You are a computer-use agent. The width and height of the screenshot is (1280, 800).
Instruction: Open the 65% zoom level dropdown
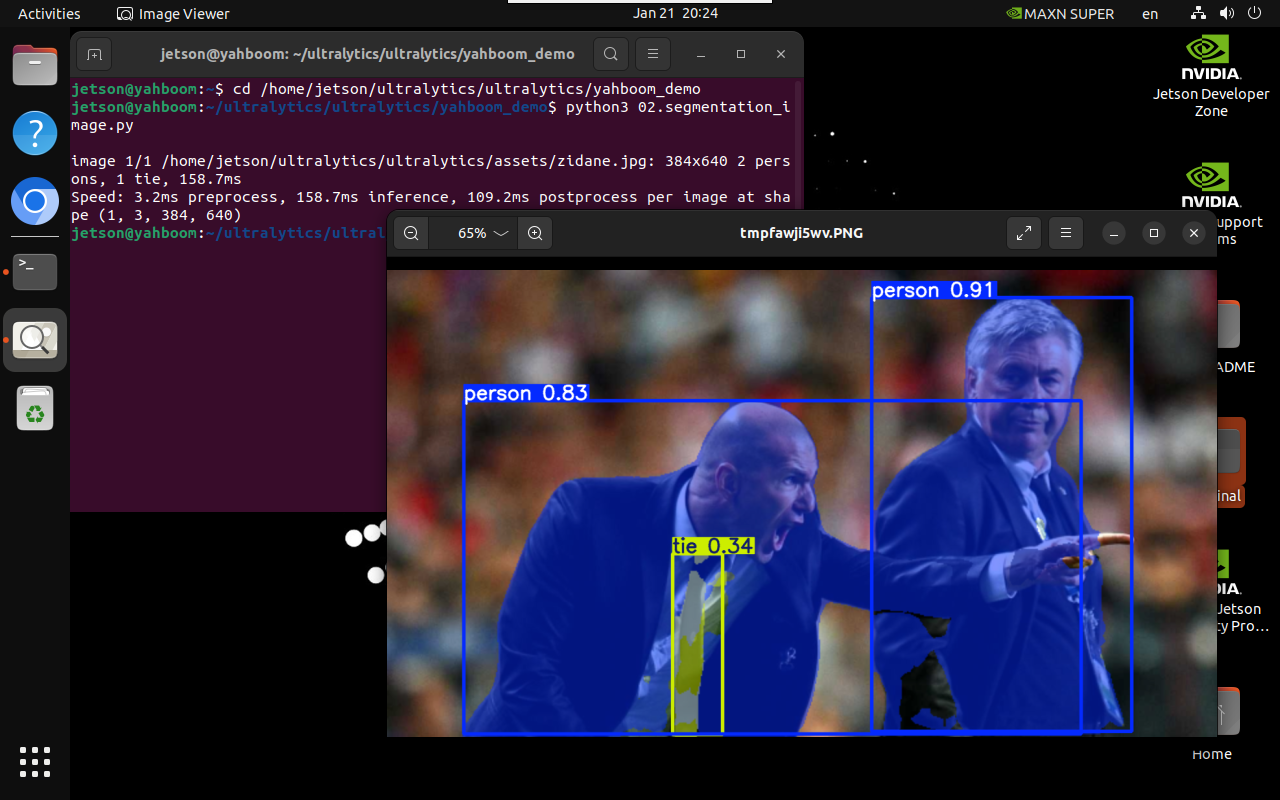coord(482,233)
